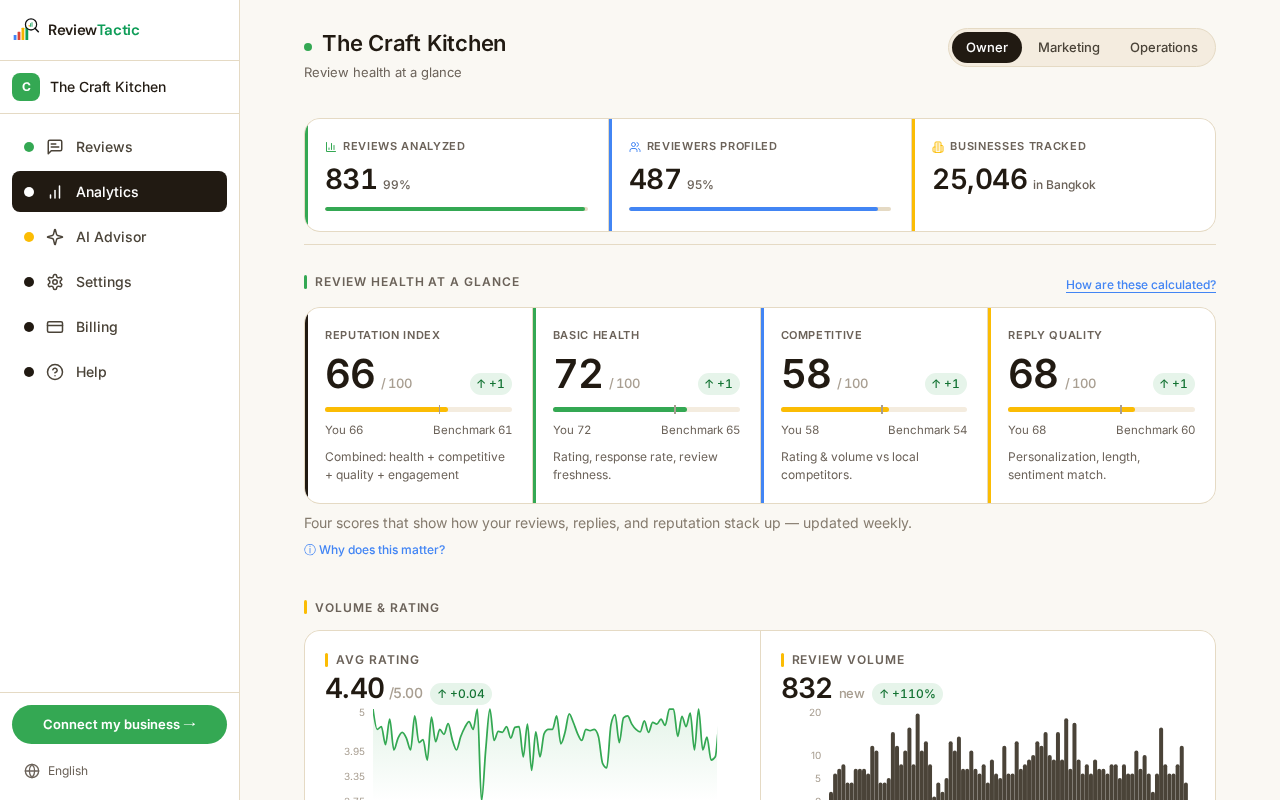Open How are these calculated link

1141,285
